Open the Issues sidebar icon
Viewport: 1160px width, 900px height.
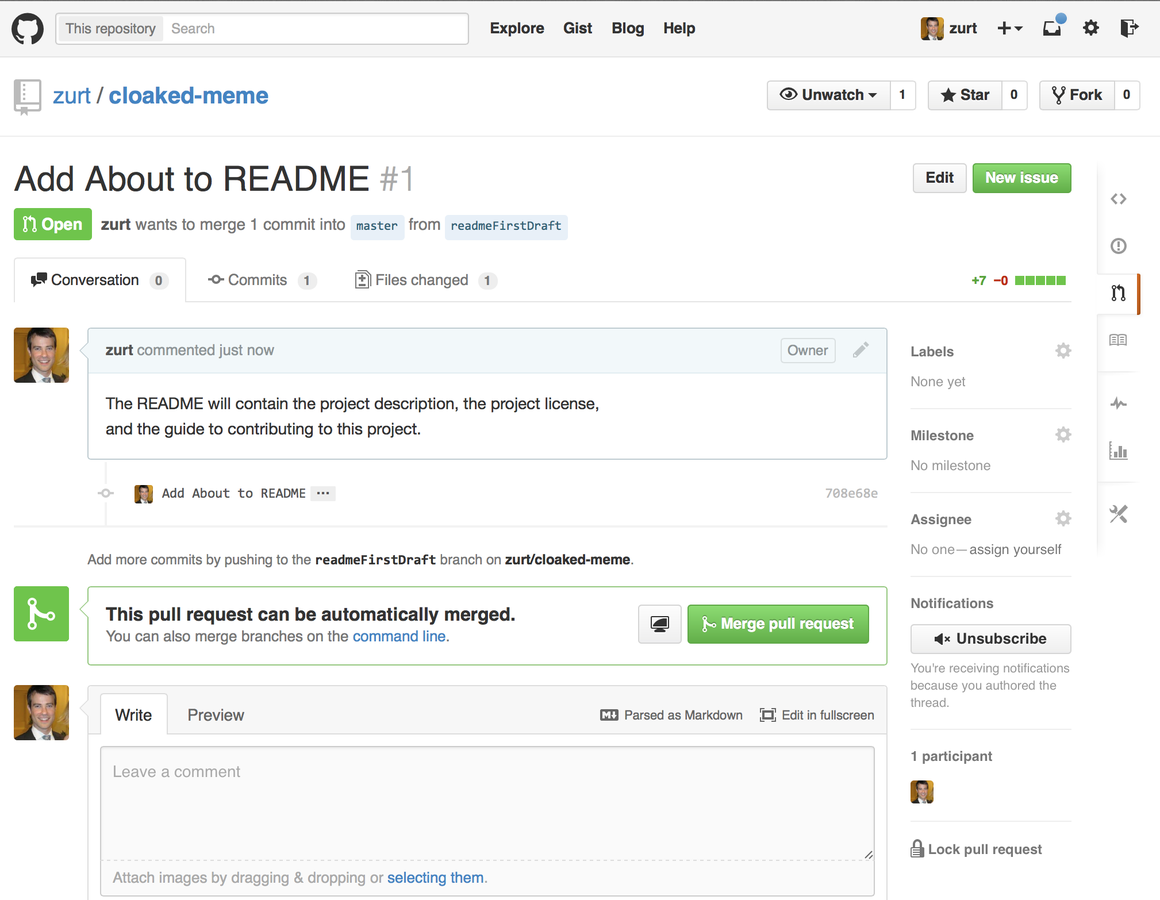(x=1118, y=246)
